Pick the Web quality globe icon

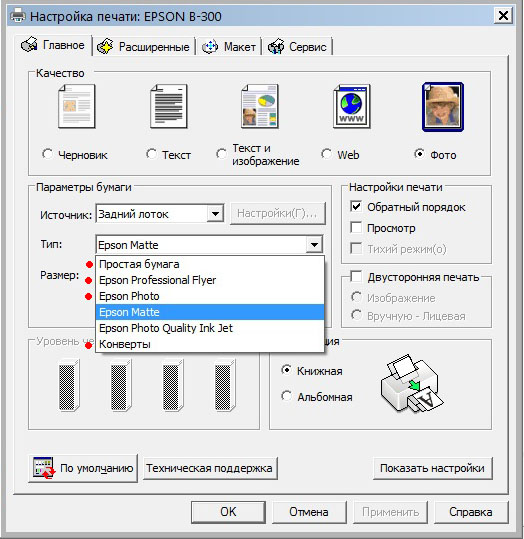352,106
